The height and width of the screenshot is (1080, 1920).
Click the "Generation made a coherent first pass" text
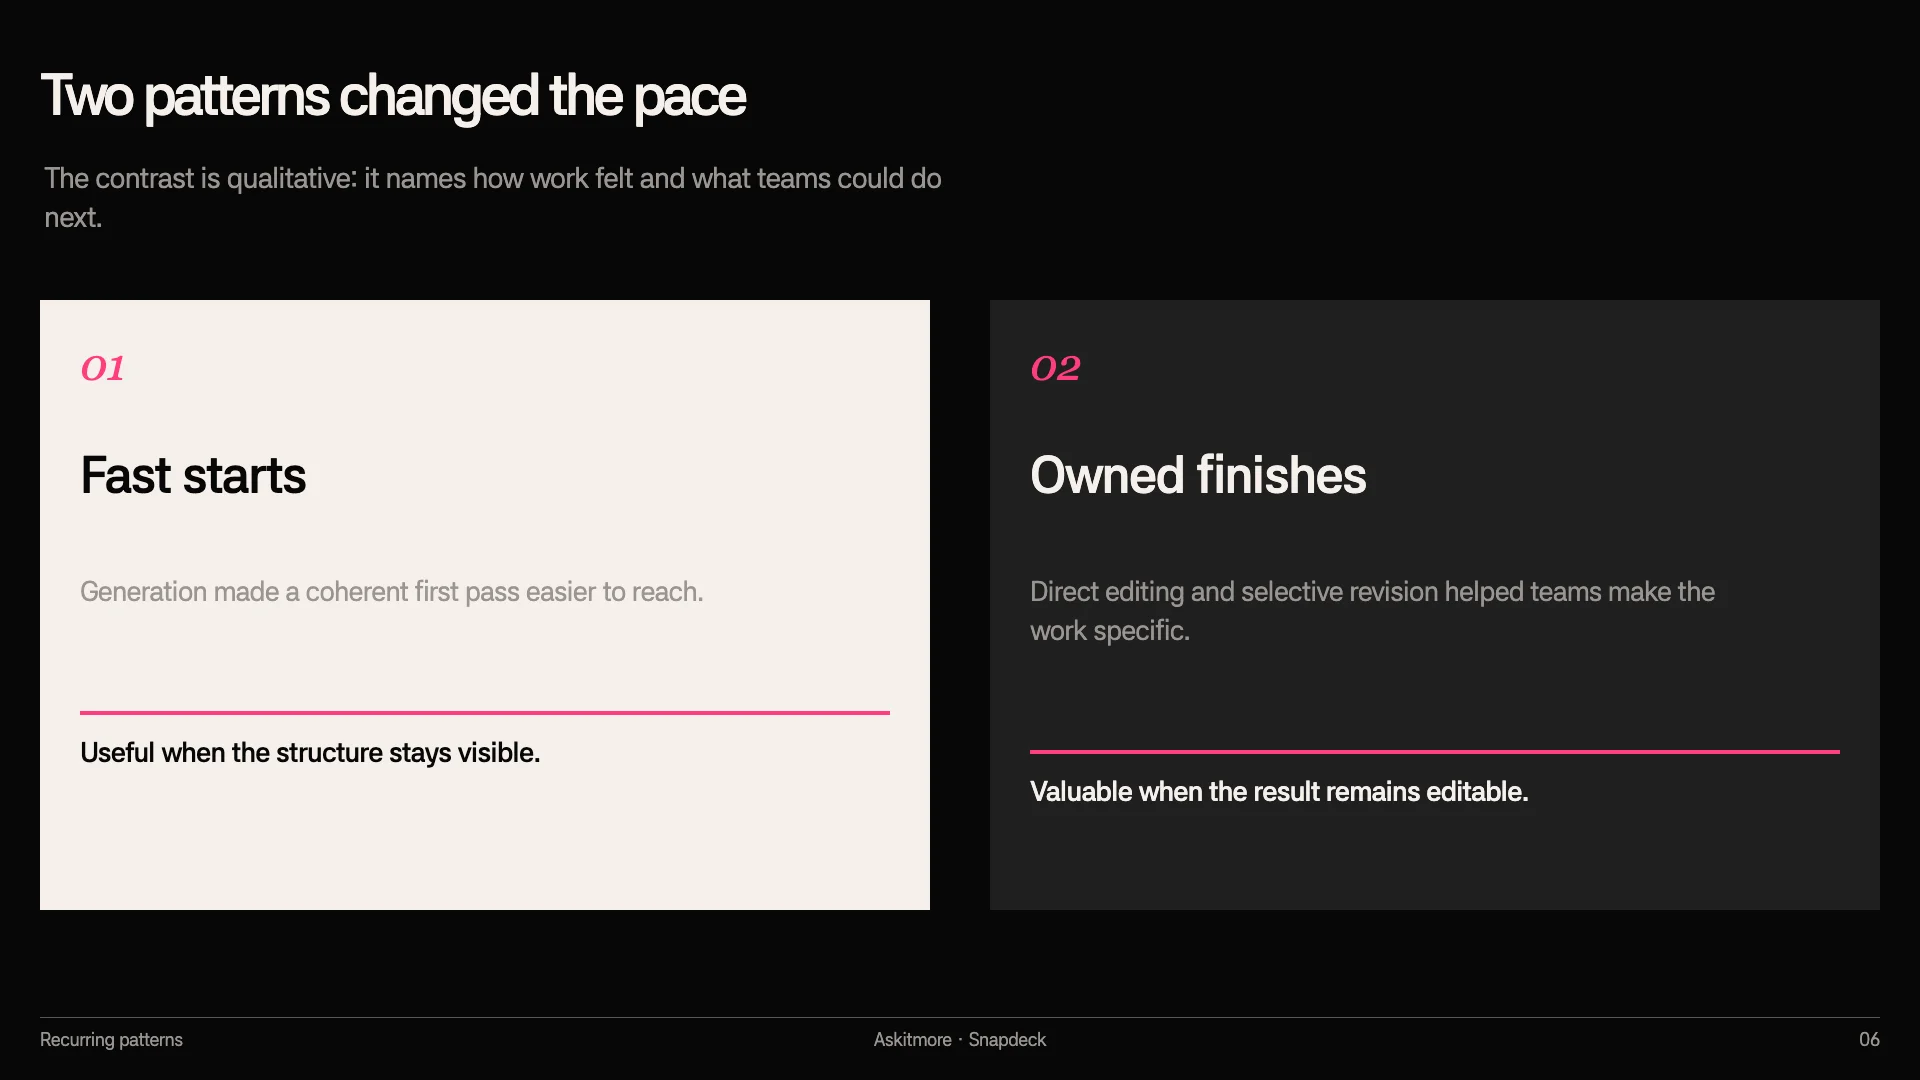click(392, 592)
